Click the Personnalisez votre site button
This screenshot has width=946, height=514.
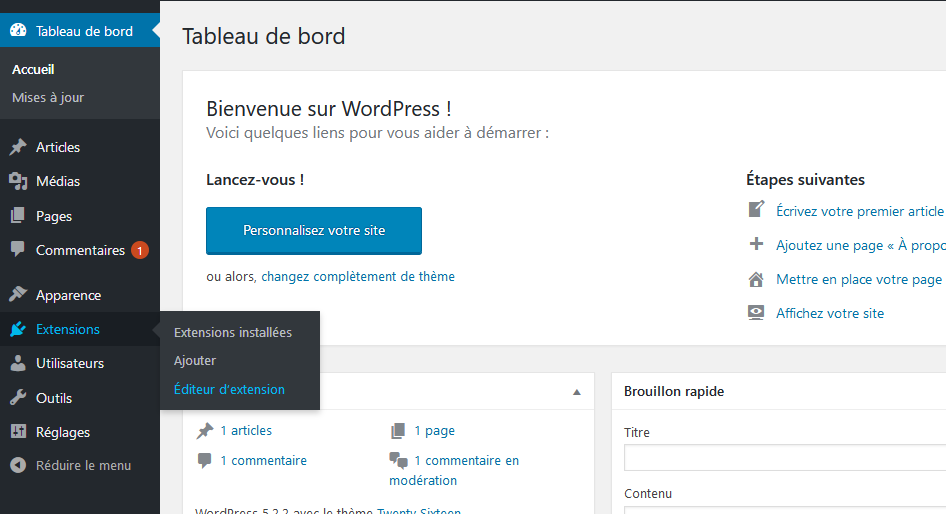coord(314,230)
